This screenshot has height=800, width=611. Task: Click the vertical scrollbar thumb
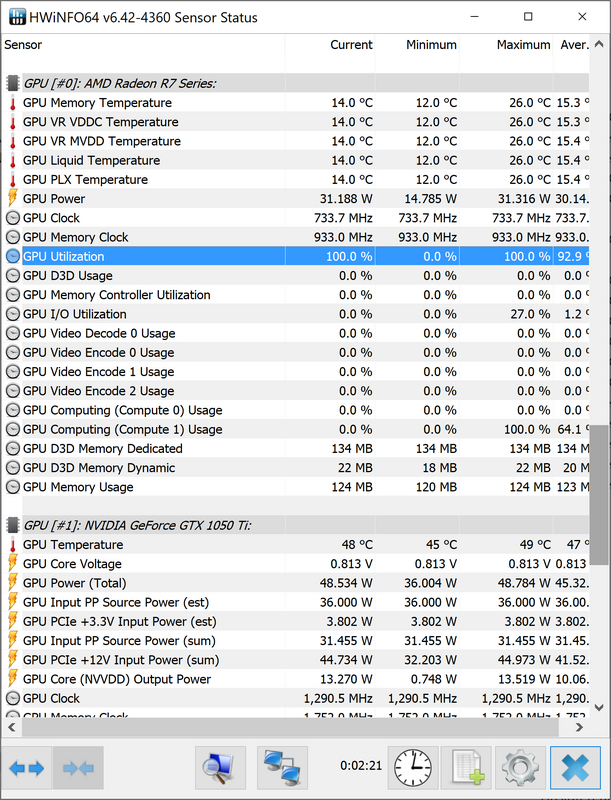599,495
